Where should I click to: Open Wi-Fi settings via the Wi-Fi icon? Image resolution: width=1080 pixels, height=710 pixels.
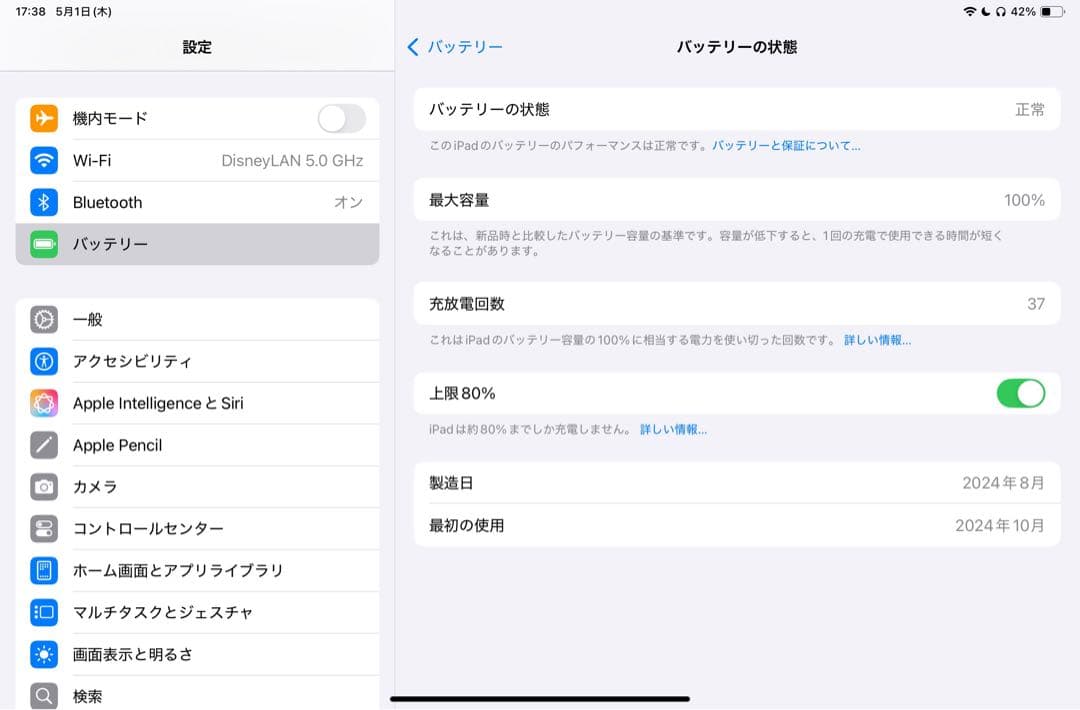tap(44, 160)
